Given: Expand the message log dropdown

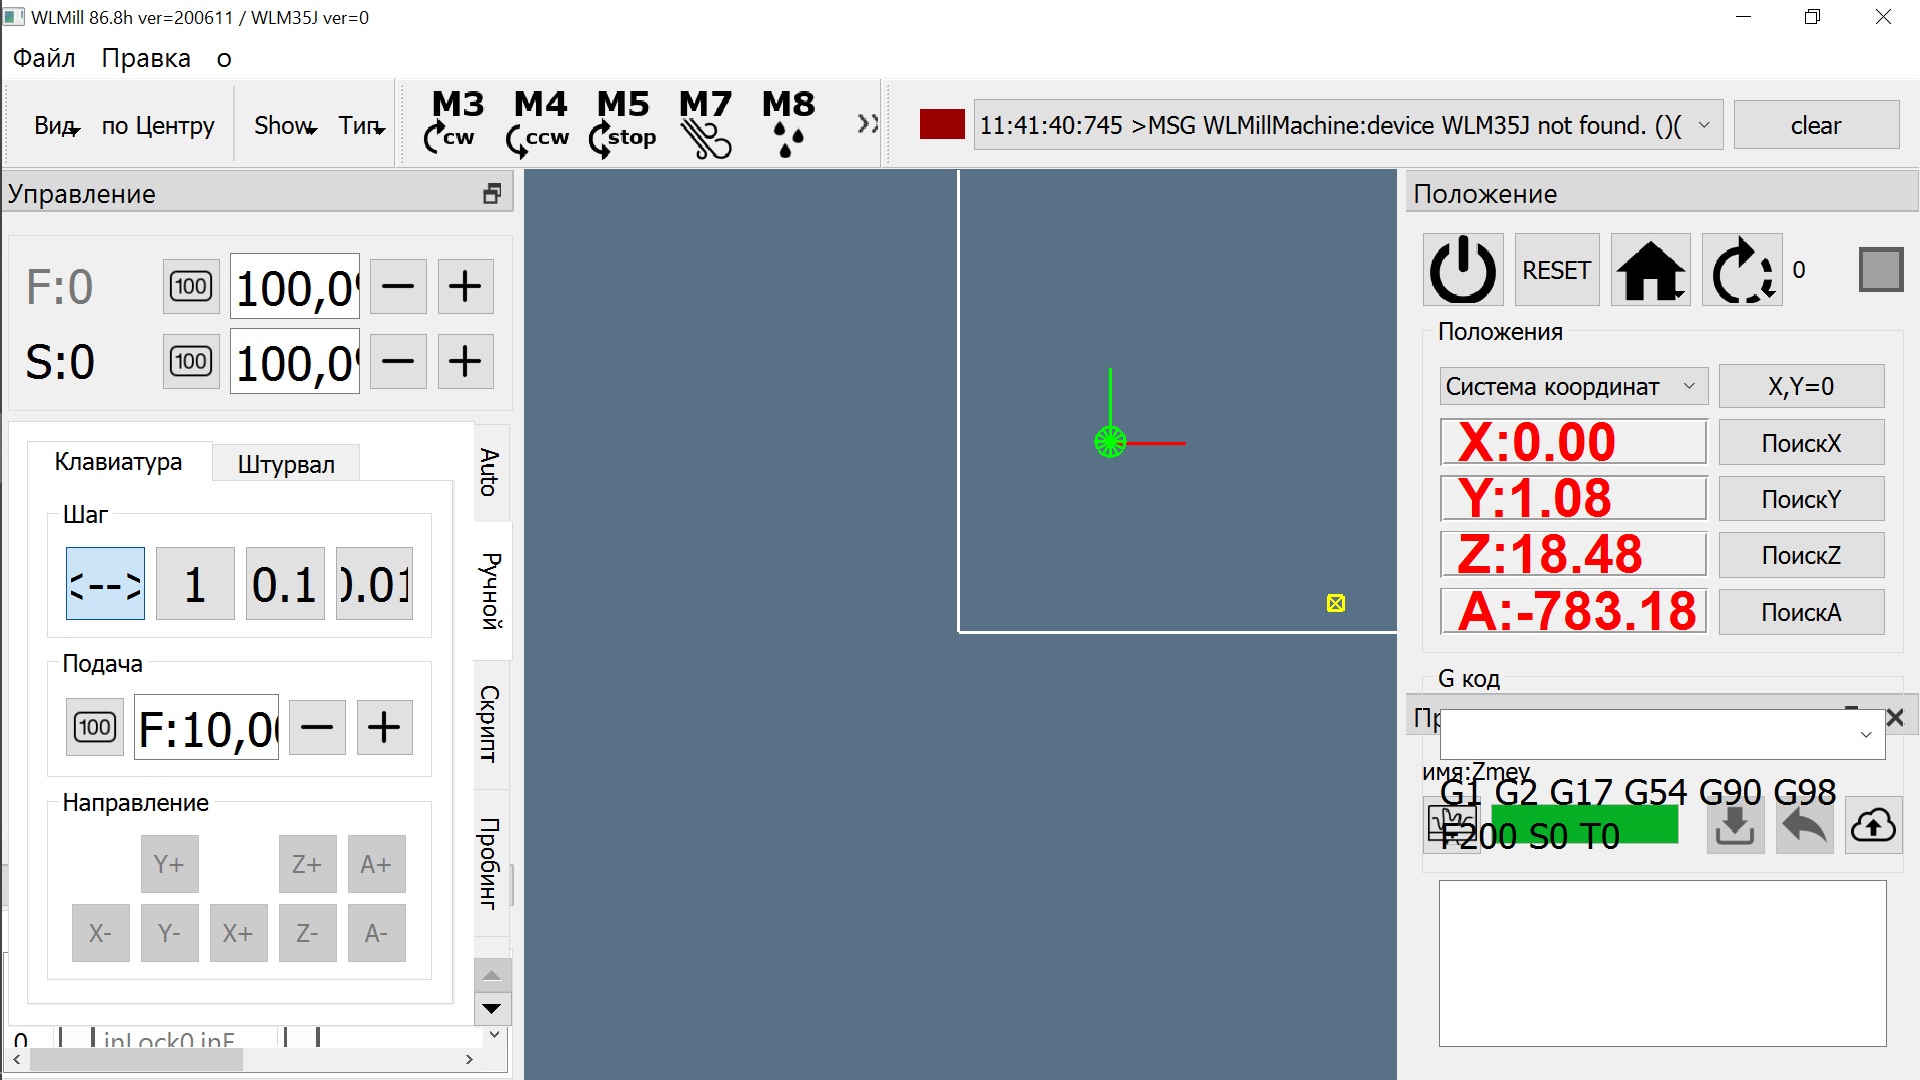Looking at the screenshot, I should click(x=1704, y=126).
